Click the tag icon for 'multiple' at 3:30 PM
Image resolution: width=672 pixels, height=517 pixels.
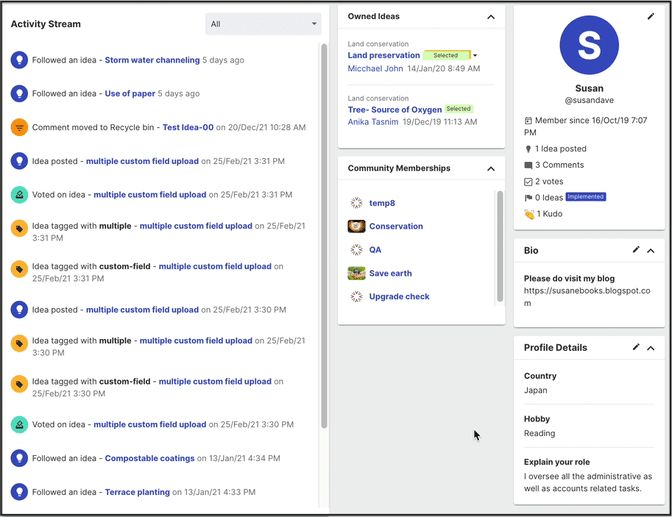click(19, 343)
